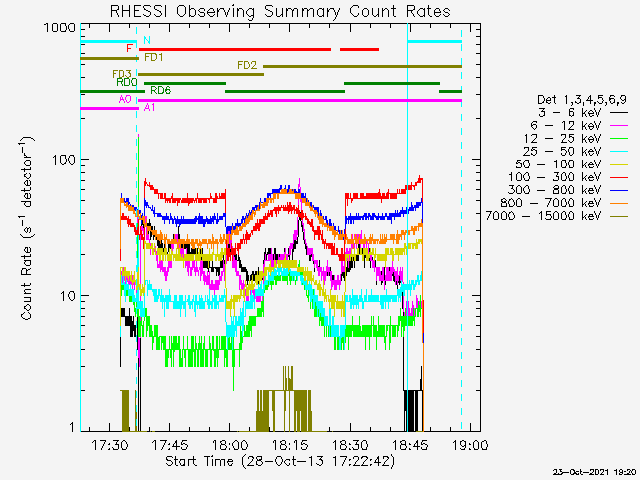
Task: Select the '50 - 100 keV' legend label
Action: pos(558,164)
